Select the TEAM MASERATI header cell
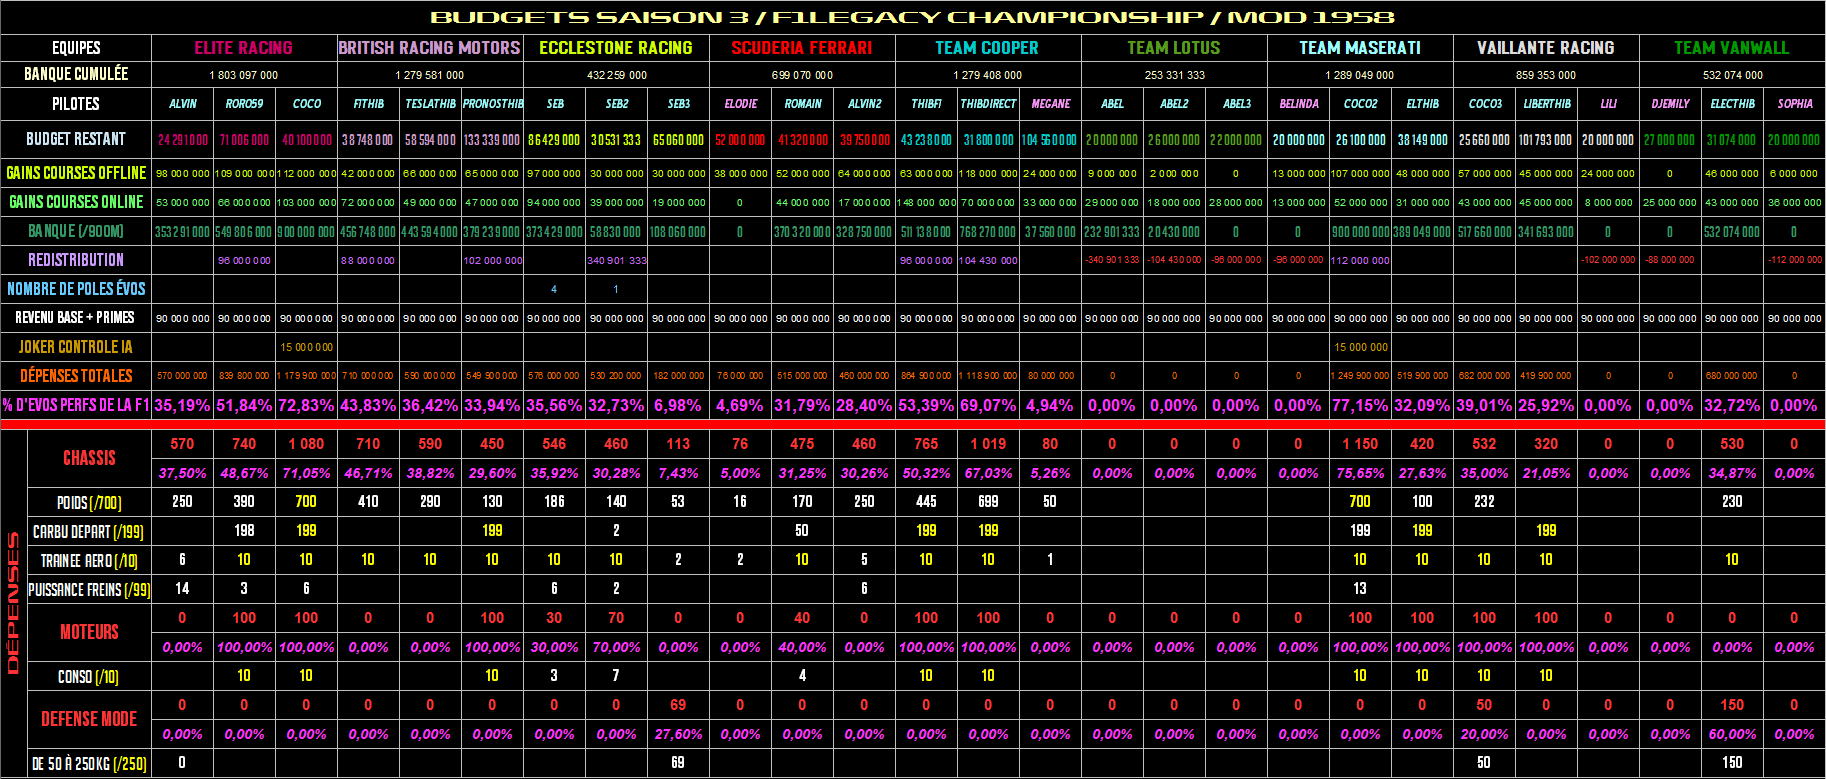 tap(1360, 47)
